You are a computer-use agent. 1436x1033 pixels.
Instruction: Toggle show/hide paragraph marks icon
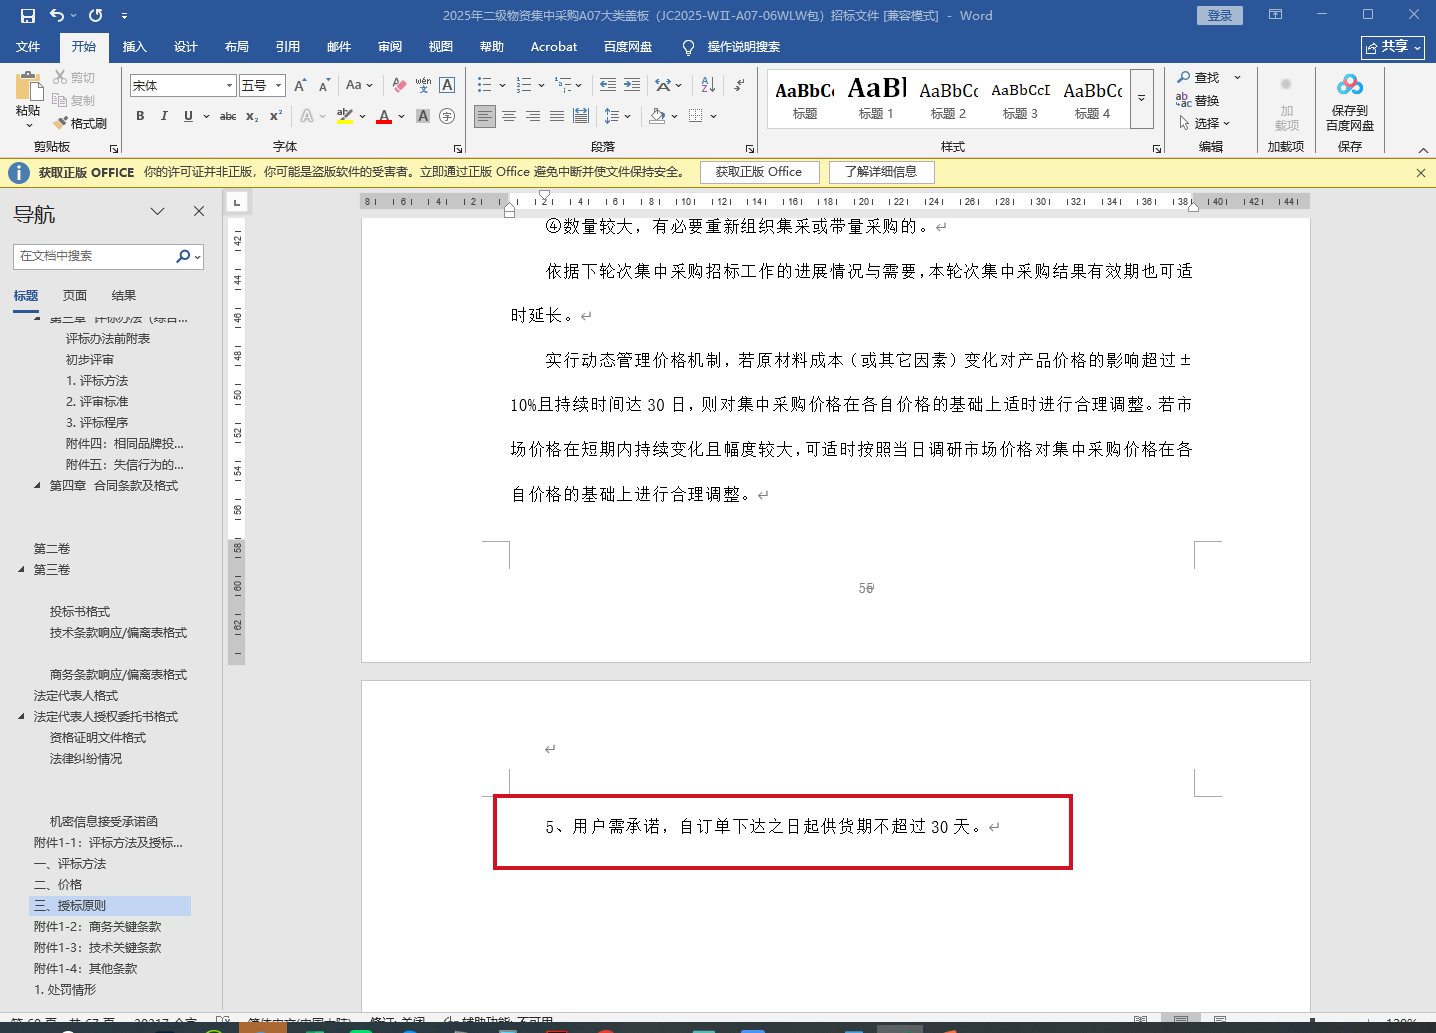pyautogui.click(x=738, y=86)
